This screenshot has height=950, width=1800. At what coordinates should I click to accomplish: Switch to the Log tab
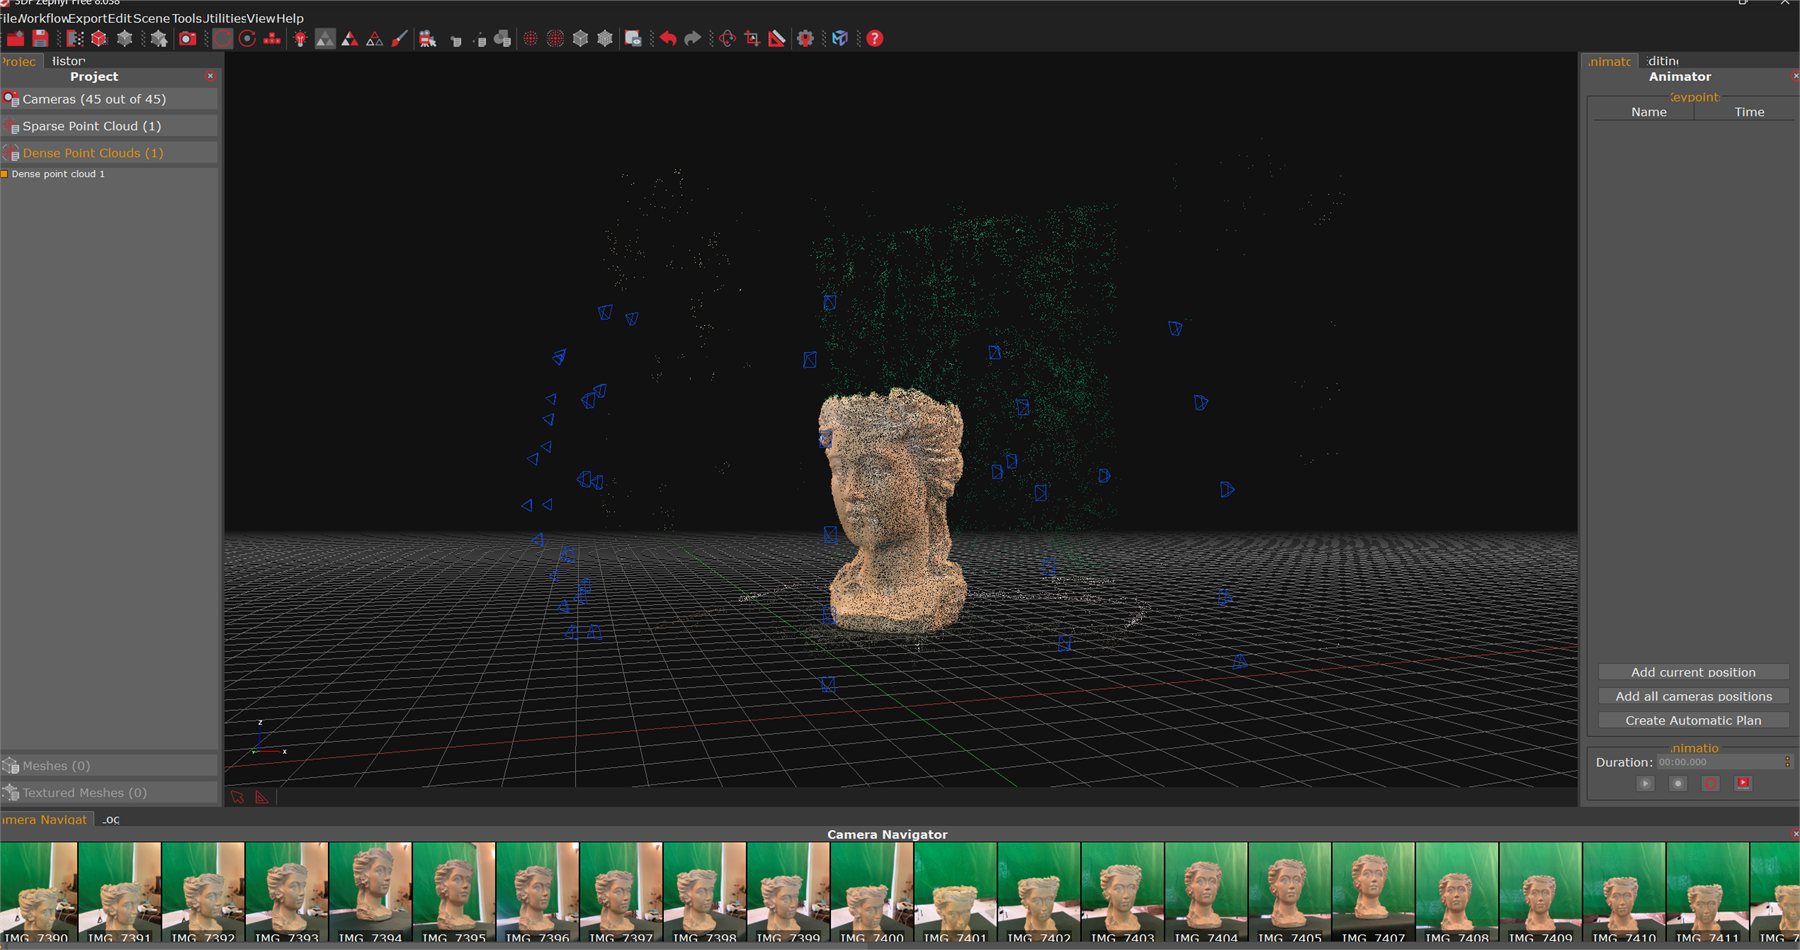tap(111, 819)
